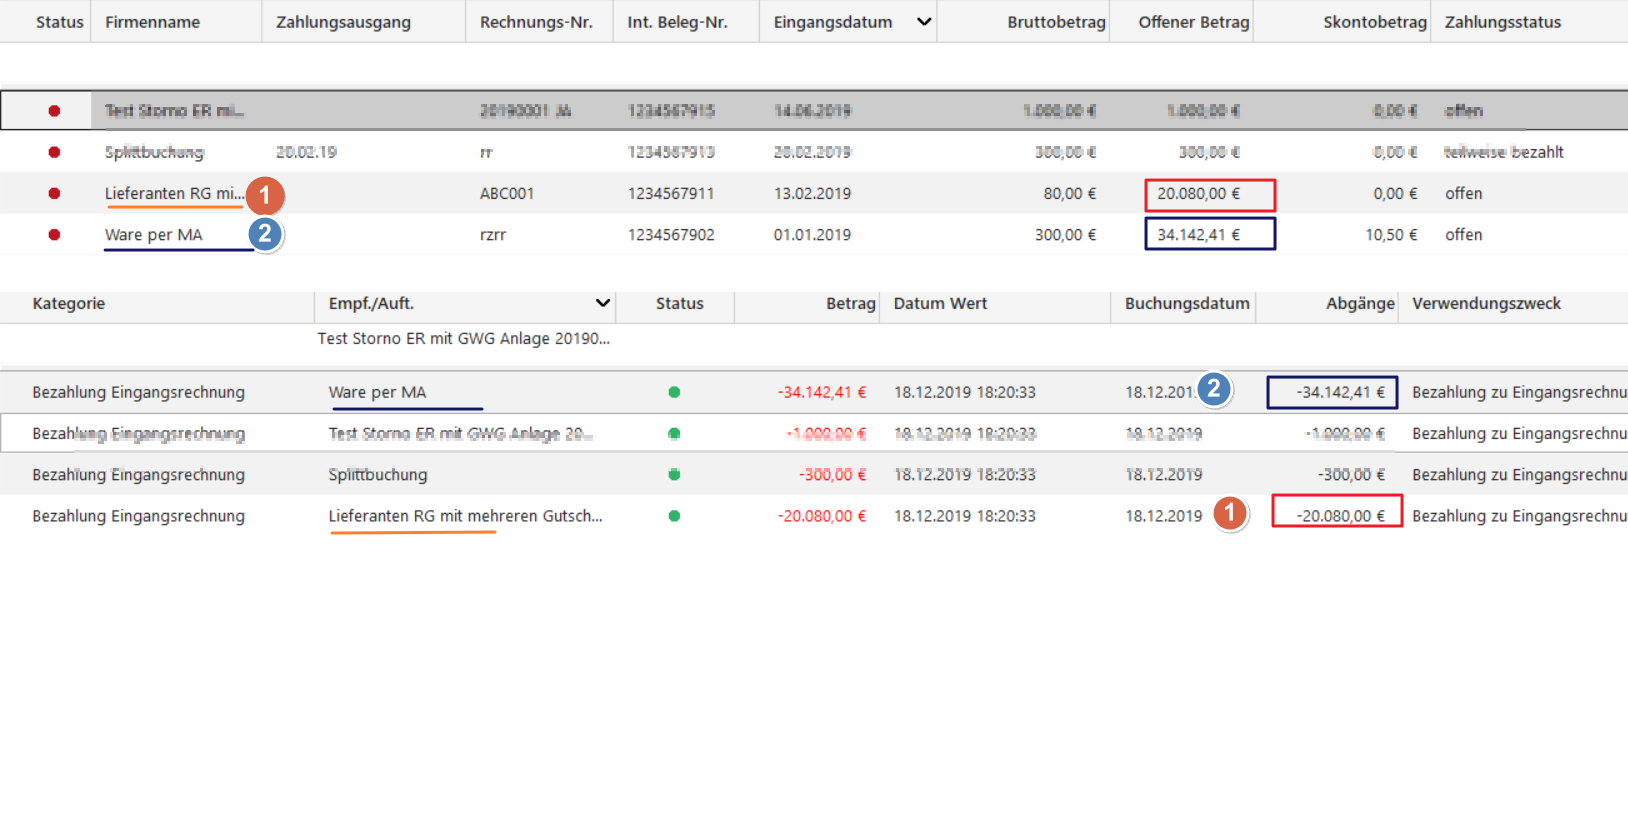
Task: Click the Rechnungs-Nr. column header
Action: (536, 22)
